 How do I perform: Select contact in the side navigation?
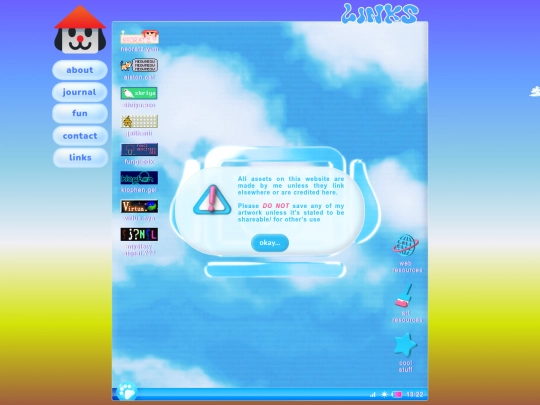(80, 136)
